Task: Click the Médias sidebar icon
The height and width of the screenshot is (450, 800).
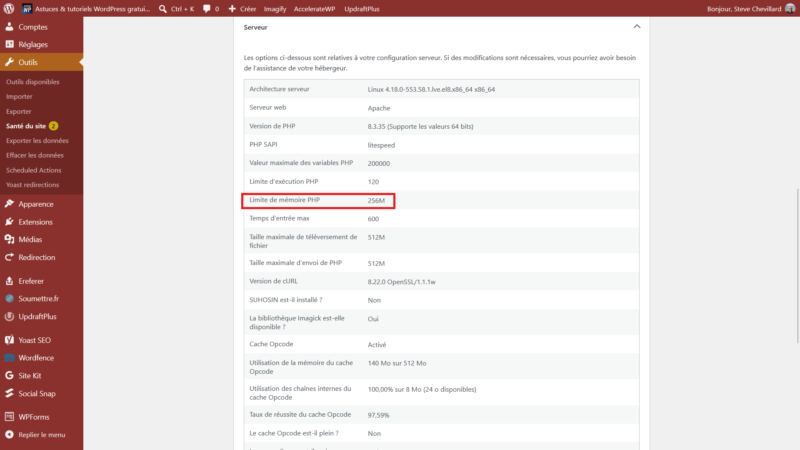Action: tap(9, 239)
